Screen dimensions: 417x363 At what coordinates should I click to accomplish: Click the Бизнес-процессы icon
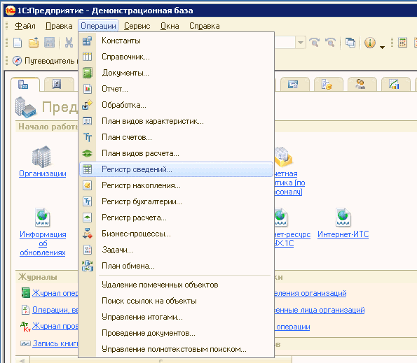click(x=87, y=234)
